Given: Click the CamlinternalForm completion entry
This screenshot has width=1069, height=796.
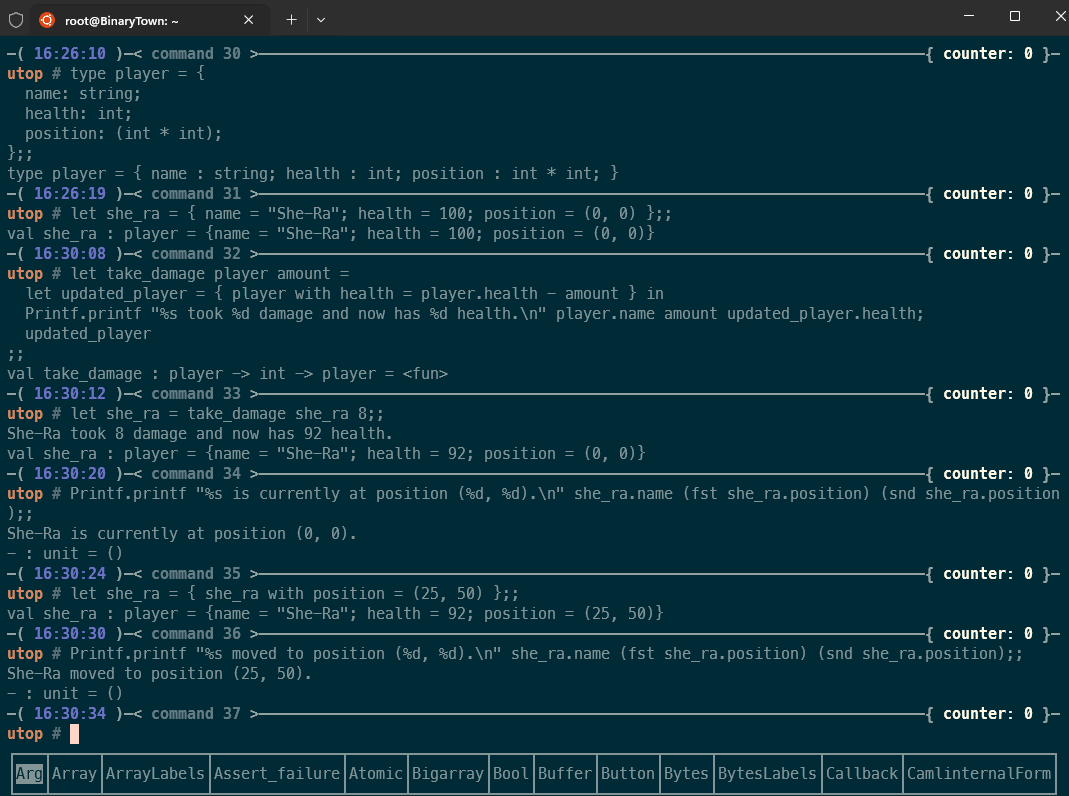Looking at the screenshot, I should point(979,773).
